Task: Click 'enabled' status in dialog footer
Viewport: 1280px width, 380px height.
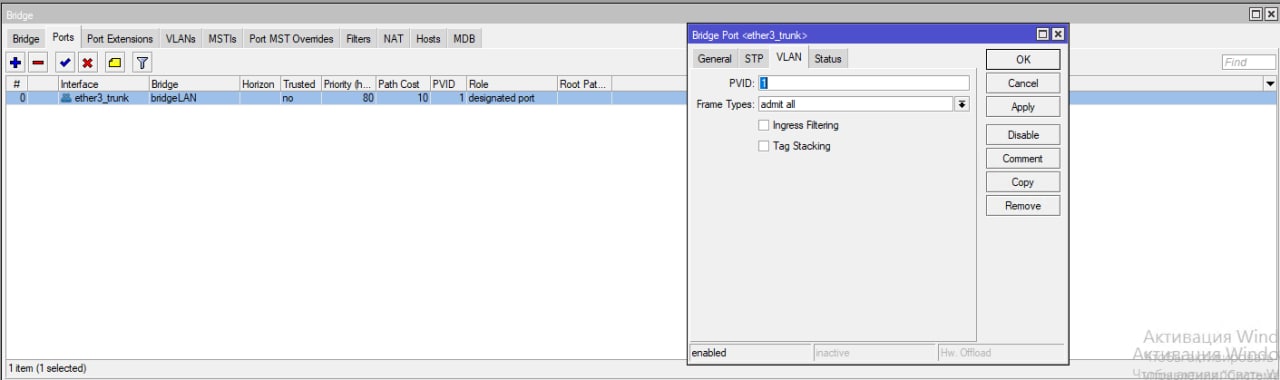Action: pyautogui.click(x=751, y=352)
